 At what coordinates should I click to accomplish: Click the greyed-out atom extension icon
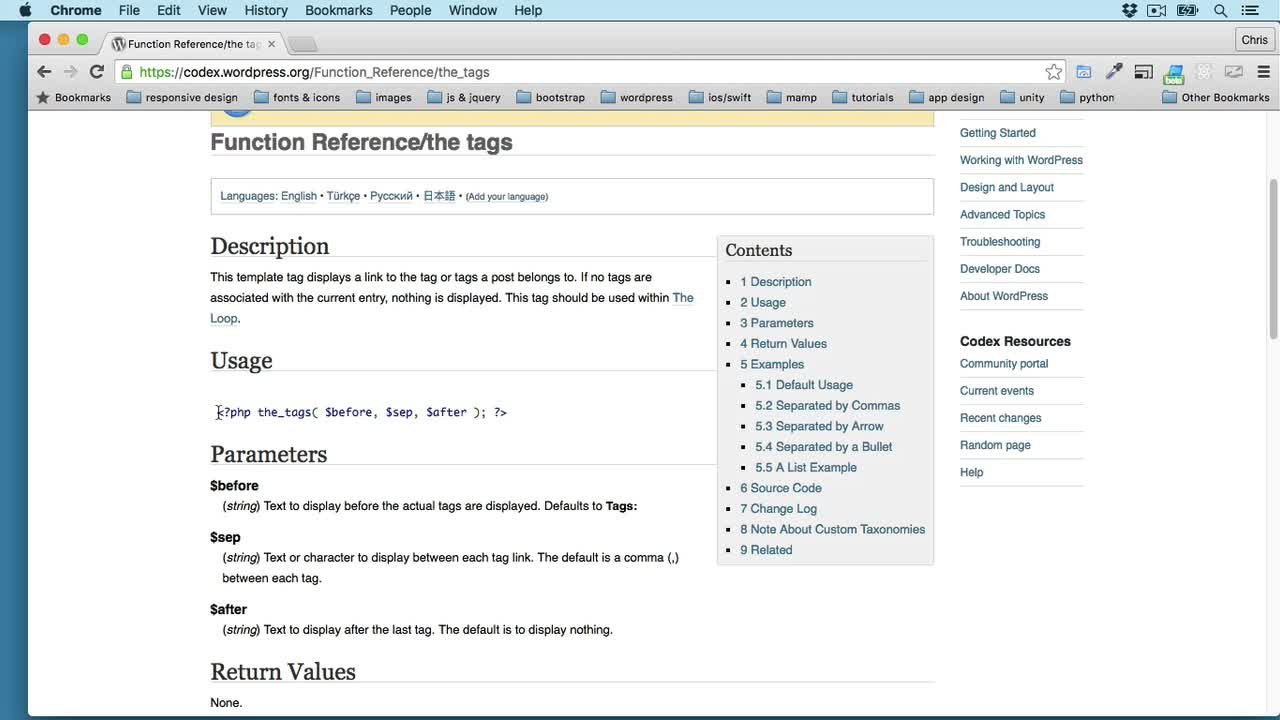[1204, 72]
